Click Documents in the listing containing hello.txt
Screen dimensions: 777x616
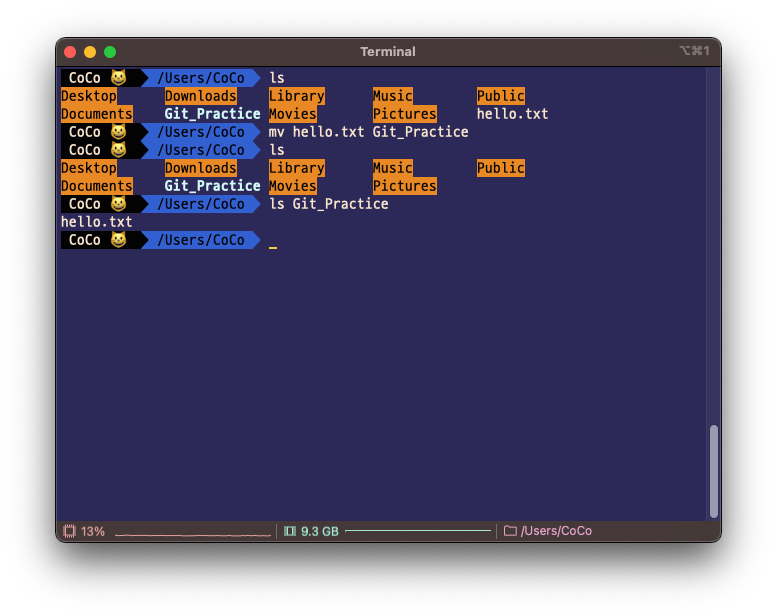coord(97,114)
